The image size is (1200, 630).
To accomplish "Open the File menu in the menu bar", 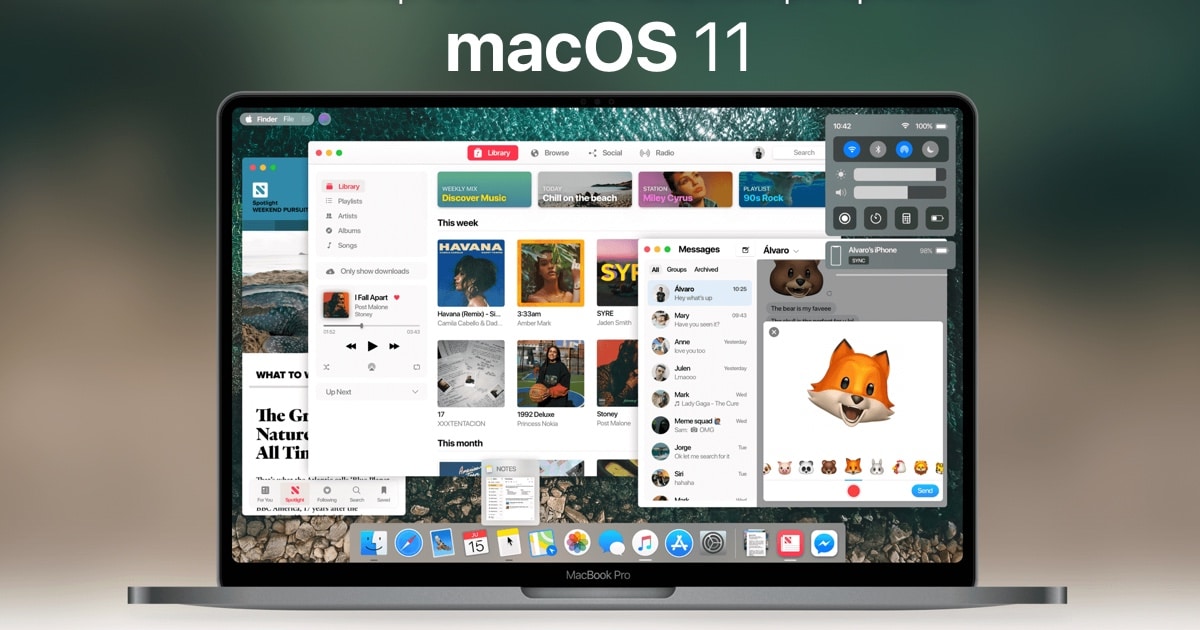I will (288, 119).
